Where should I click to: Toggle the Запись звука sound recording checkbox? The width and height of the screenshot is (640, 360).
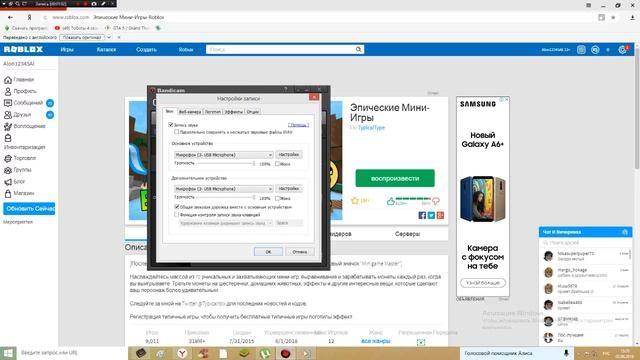coord(171,125)
